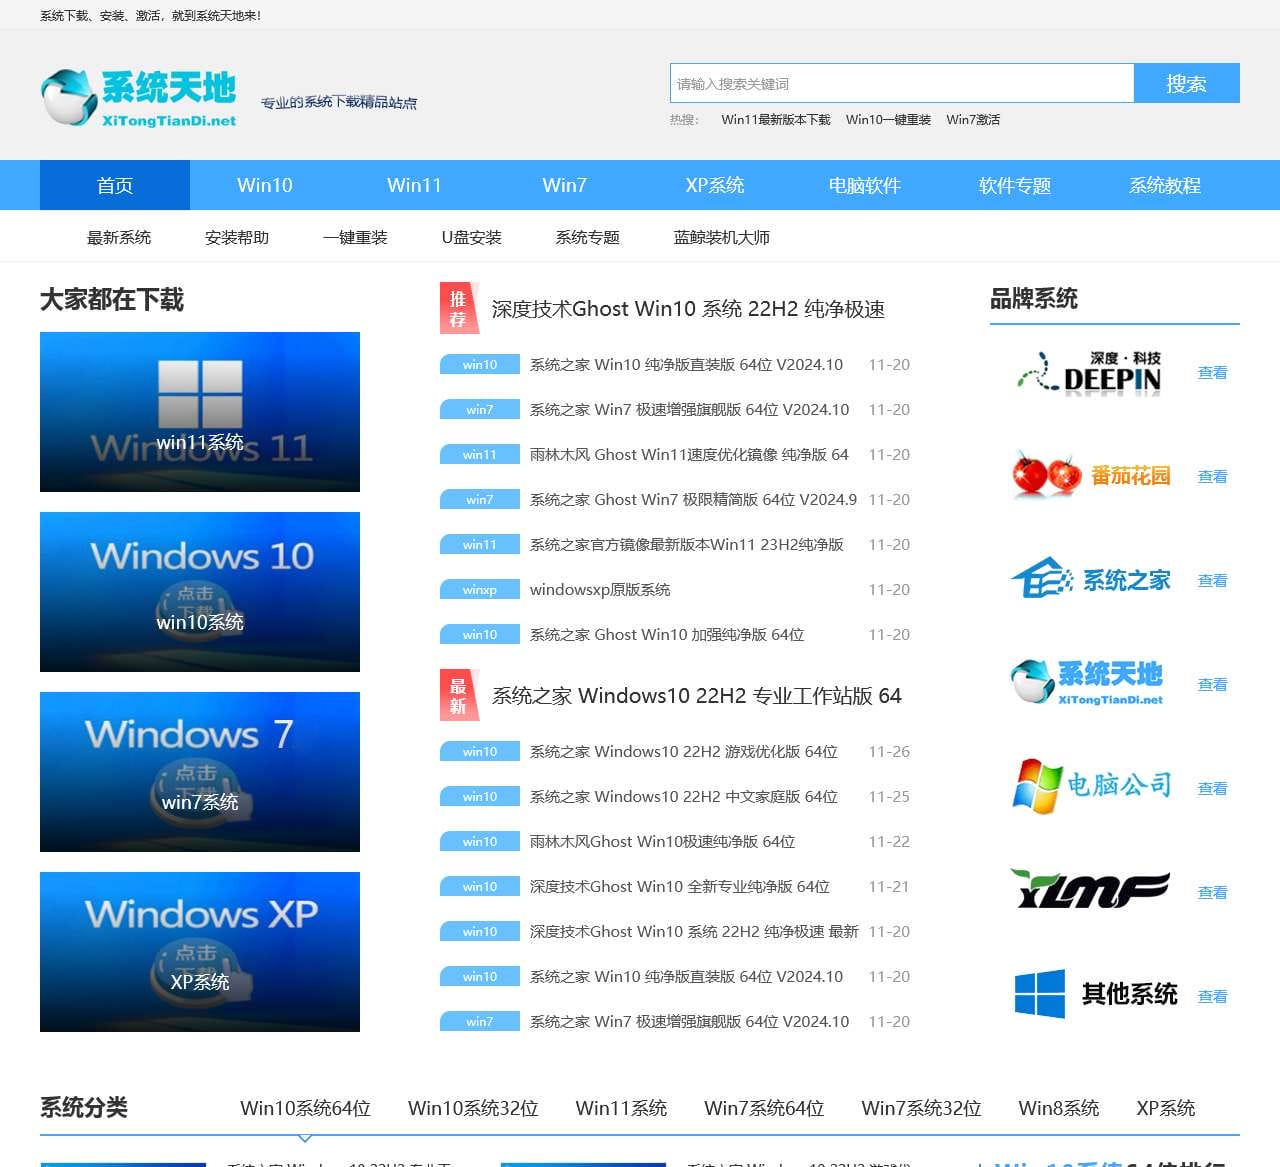Open the Win10 nav tab
This screenshot has width=1280, height=1167.
(265, 185)
